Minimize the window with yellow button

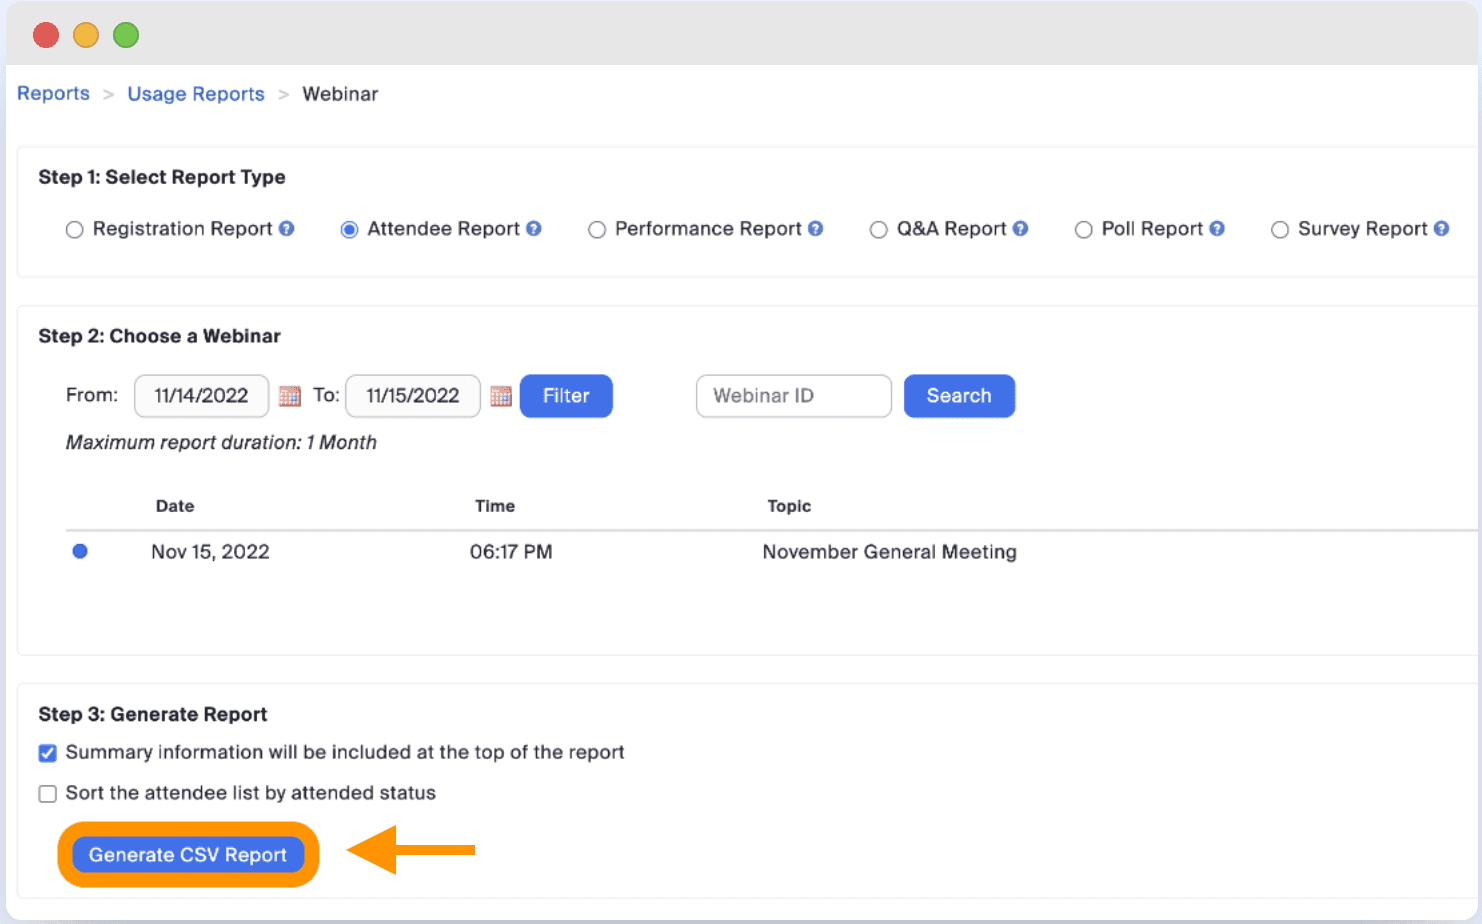(x=86, y=35)
